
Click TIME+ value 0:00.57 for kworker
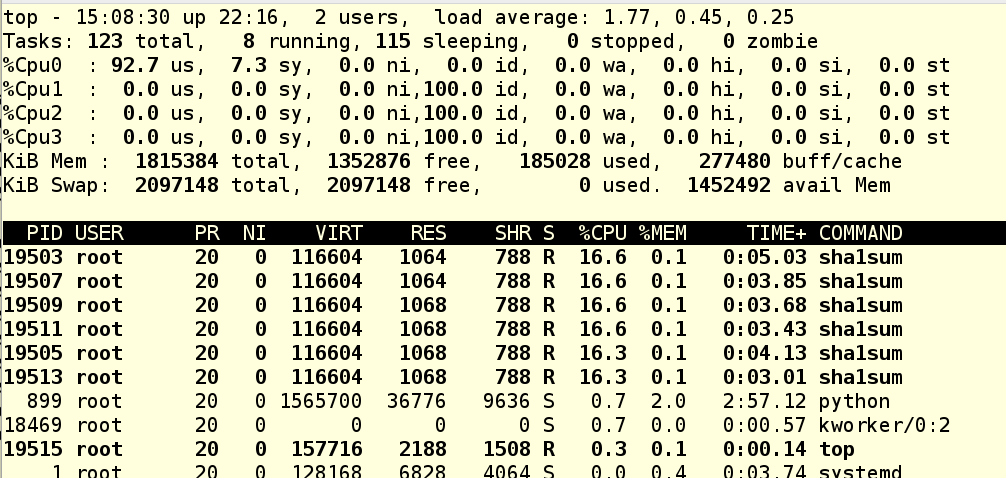click(x=764, y=425)
